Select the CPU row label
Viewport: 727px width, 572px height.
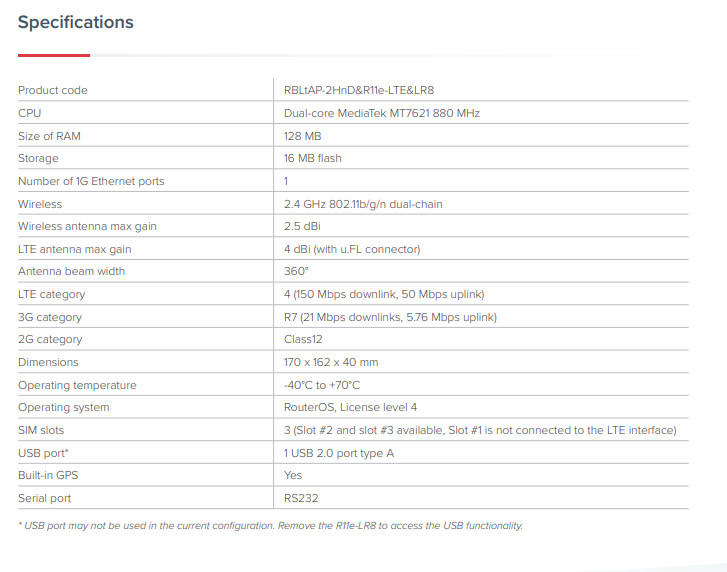tap(30, 113)
